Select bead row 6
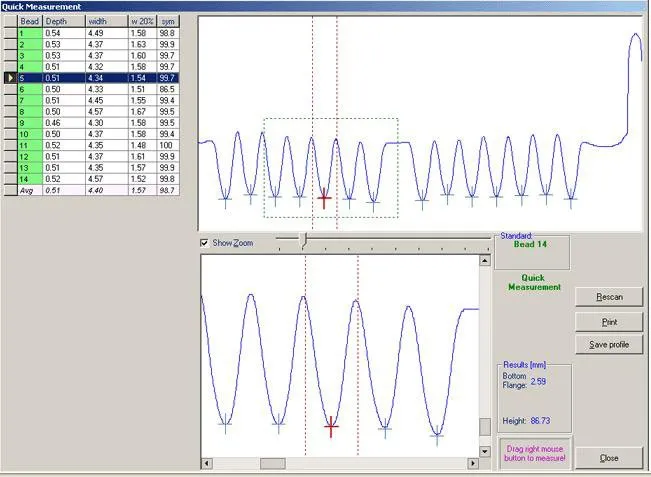The image size is (651, 477). tap(91, 89)
